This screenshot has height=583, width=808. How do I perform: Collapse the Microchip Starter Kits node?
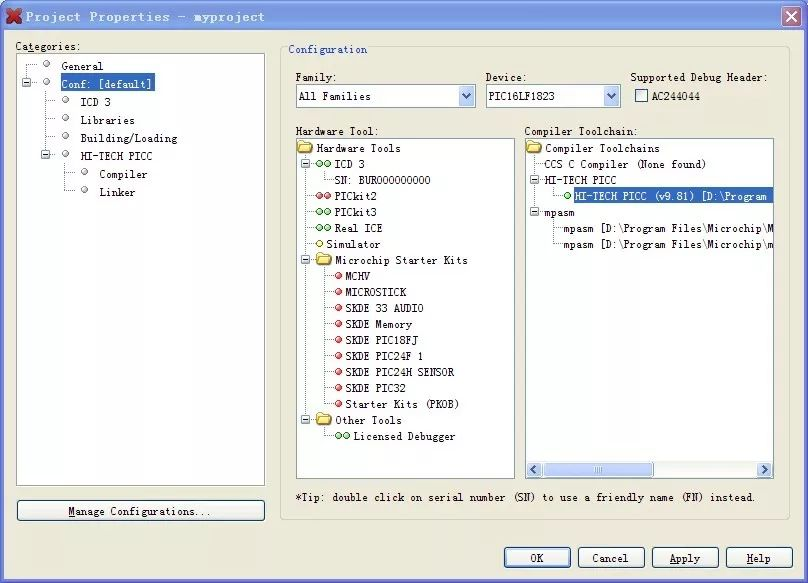[306, 260]
